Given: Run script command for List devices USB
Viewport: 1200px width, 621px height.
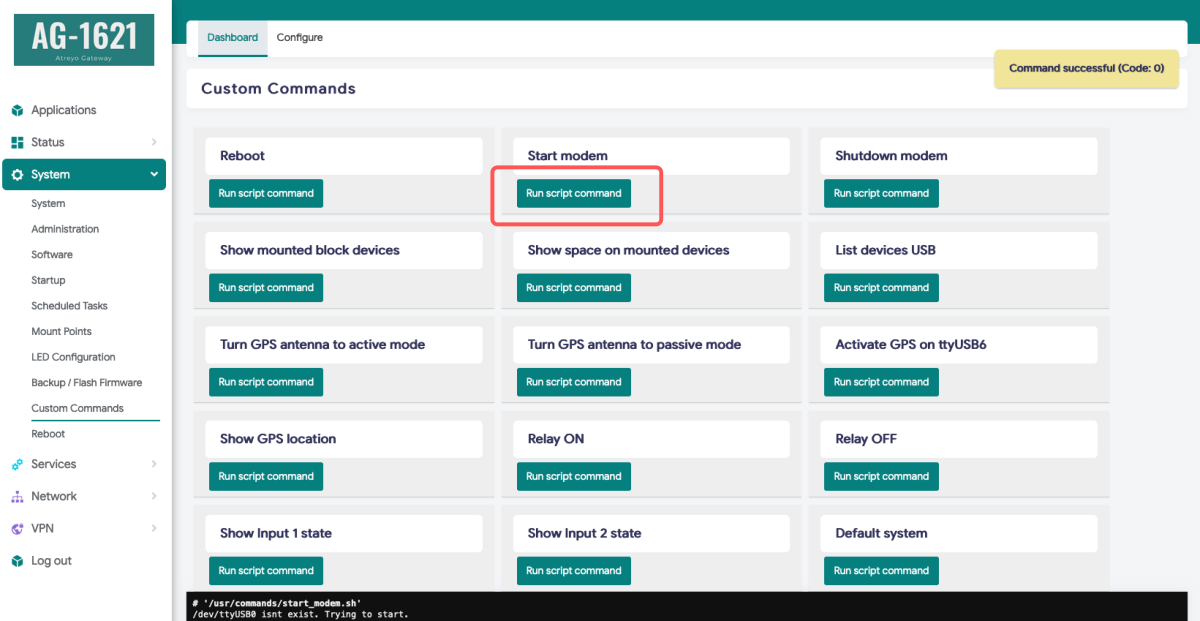Looking at the screenshot, I should pos(881,288).
